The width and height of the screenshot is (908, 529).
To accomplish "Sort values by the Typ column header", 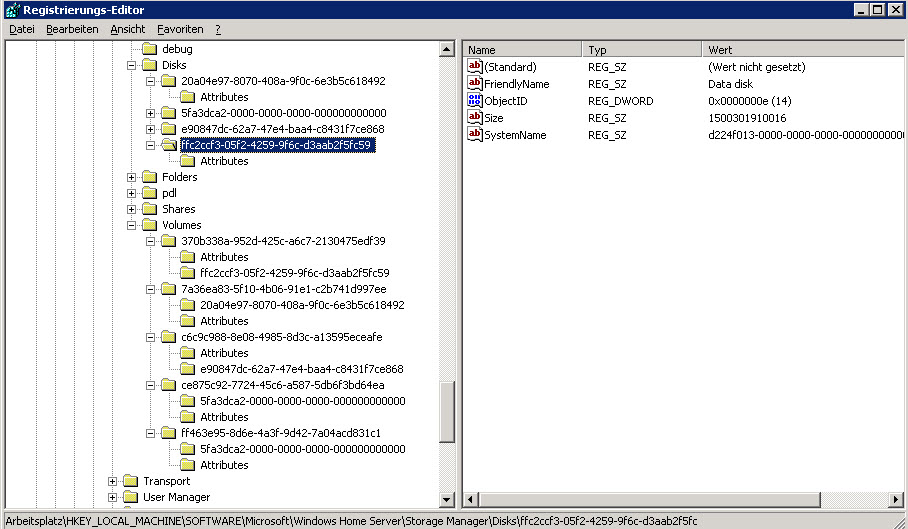I will [x=642, y=50].
